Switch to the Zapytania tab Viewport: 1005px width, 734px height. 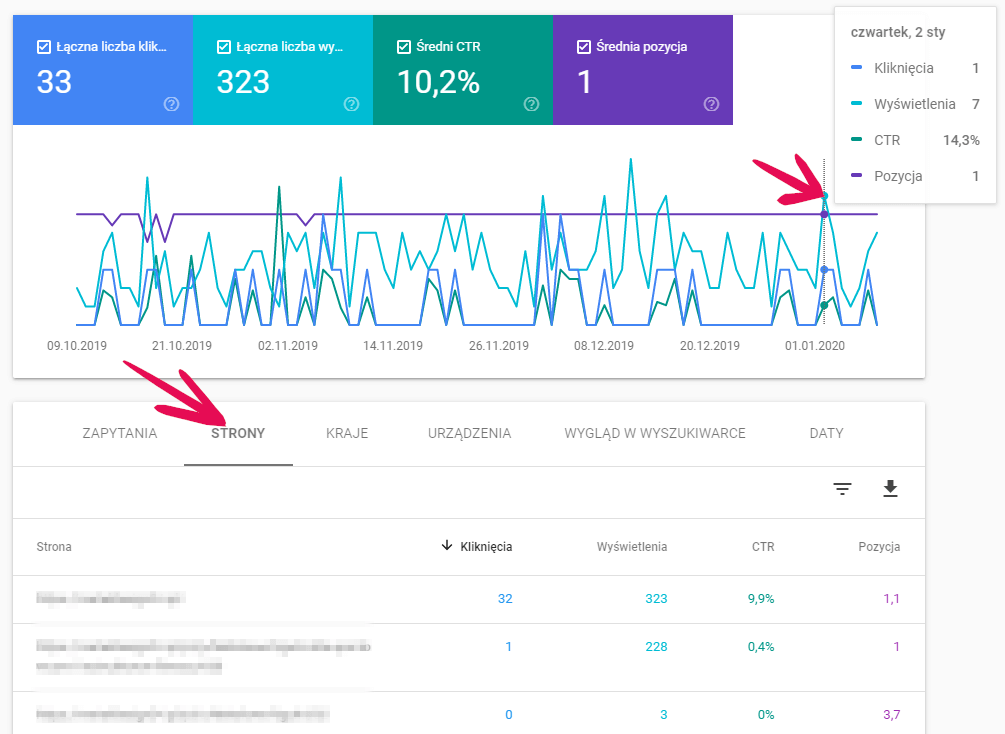pyautogui.click(x=120, y=434)
